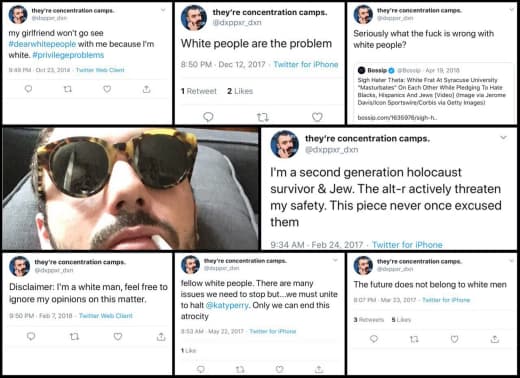Open 'Twitter for iPhone' link on Dec 12 tweet
Image resolution: width=520 pixels, height=378 pixels.
pyautogui.click(x=306, y=64)
